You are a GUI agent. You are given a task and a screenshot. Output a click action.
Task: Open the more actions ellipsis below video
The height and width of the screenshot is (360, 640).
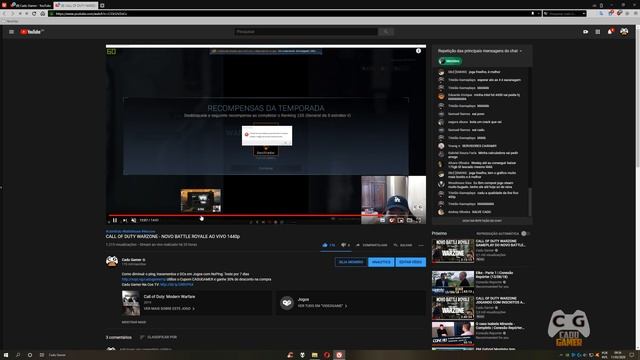coord(421,245)
